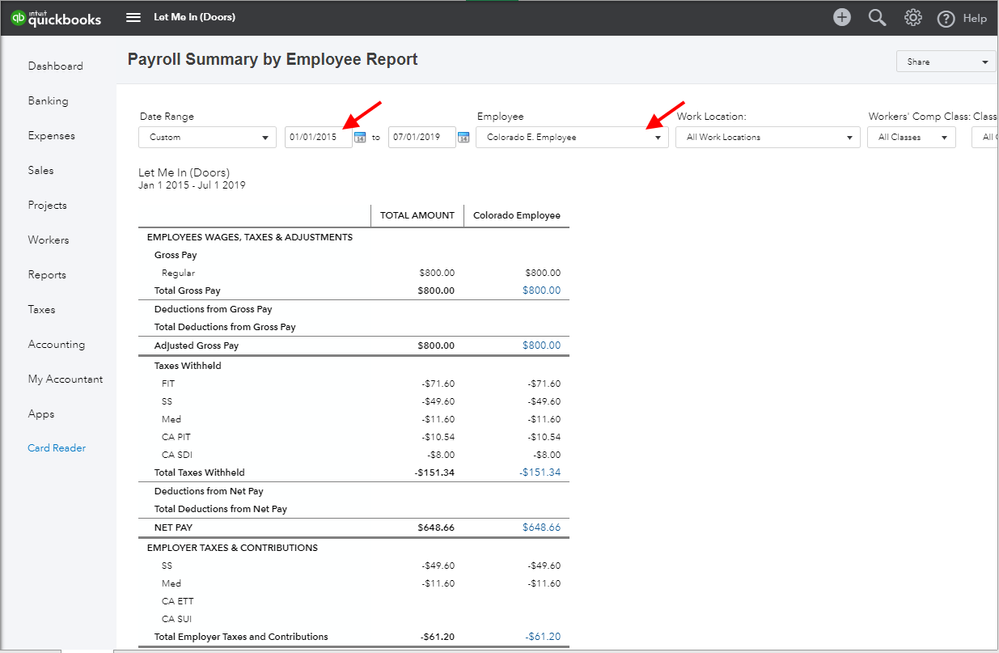The width and height of the screenshot is (999, 653).
Task: Go to Dashboard in sidebar
Action: pyautogui.click(x=55, y=66)
